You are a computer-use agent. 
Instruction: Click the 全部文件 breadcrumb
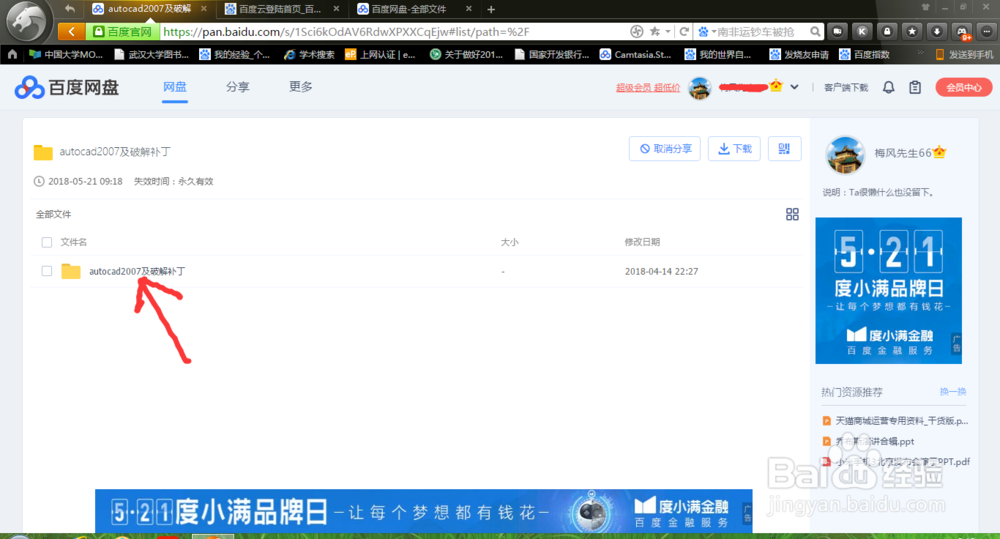[54, 214]
